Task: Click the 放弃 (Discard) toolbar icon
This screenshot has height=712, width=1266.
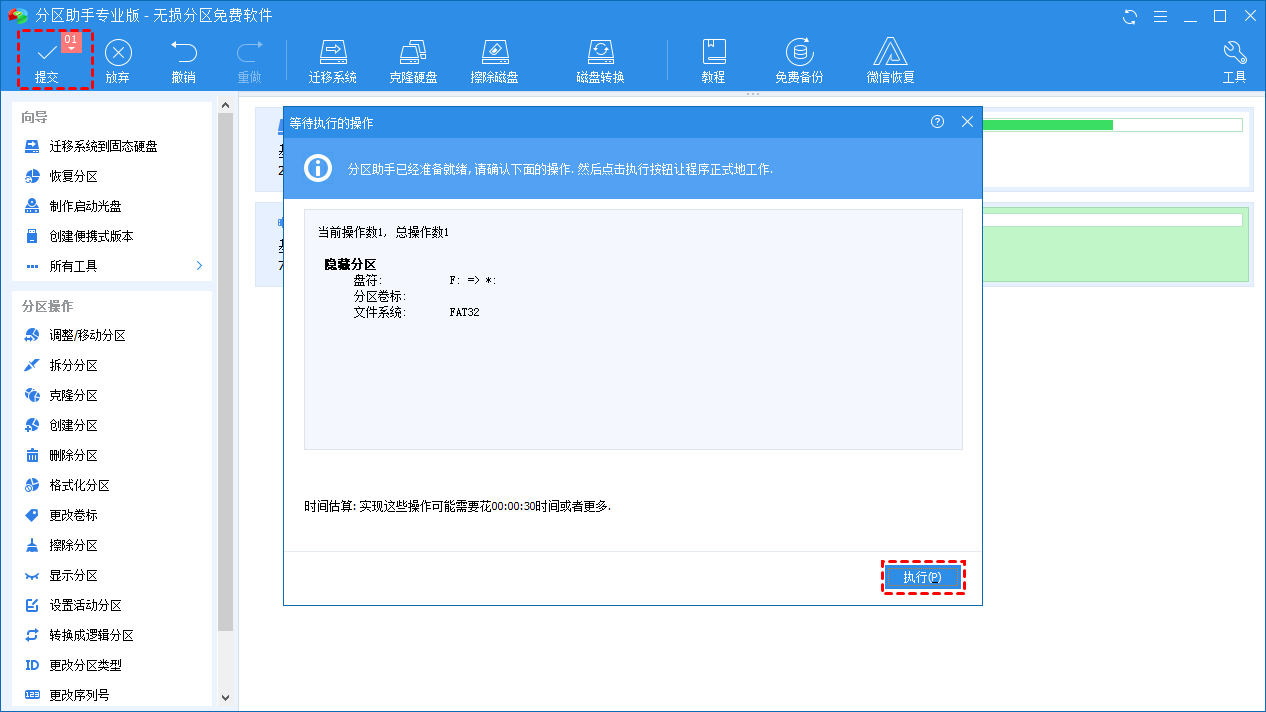Action: click(x=118, y=60)
